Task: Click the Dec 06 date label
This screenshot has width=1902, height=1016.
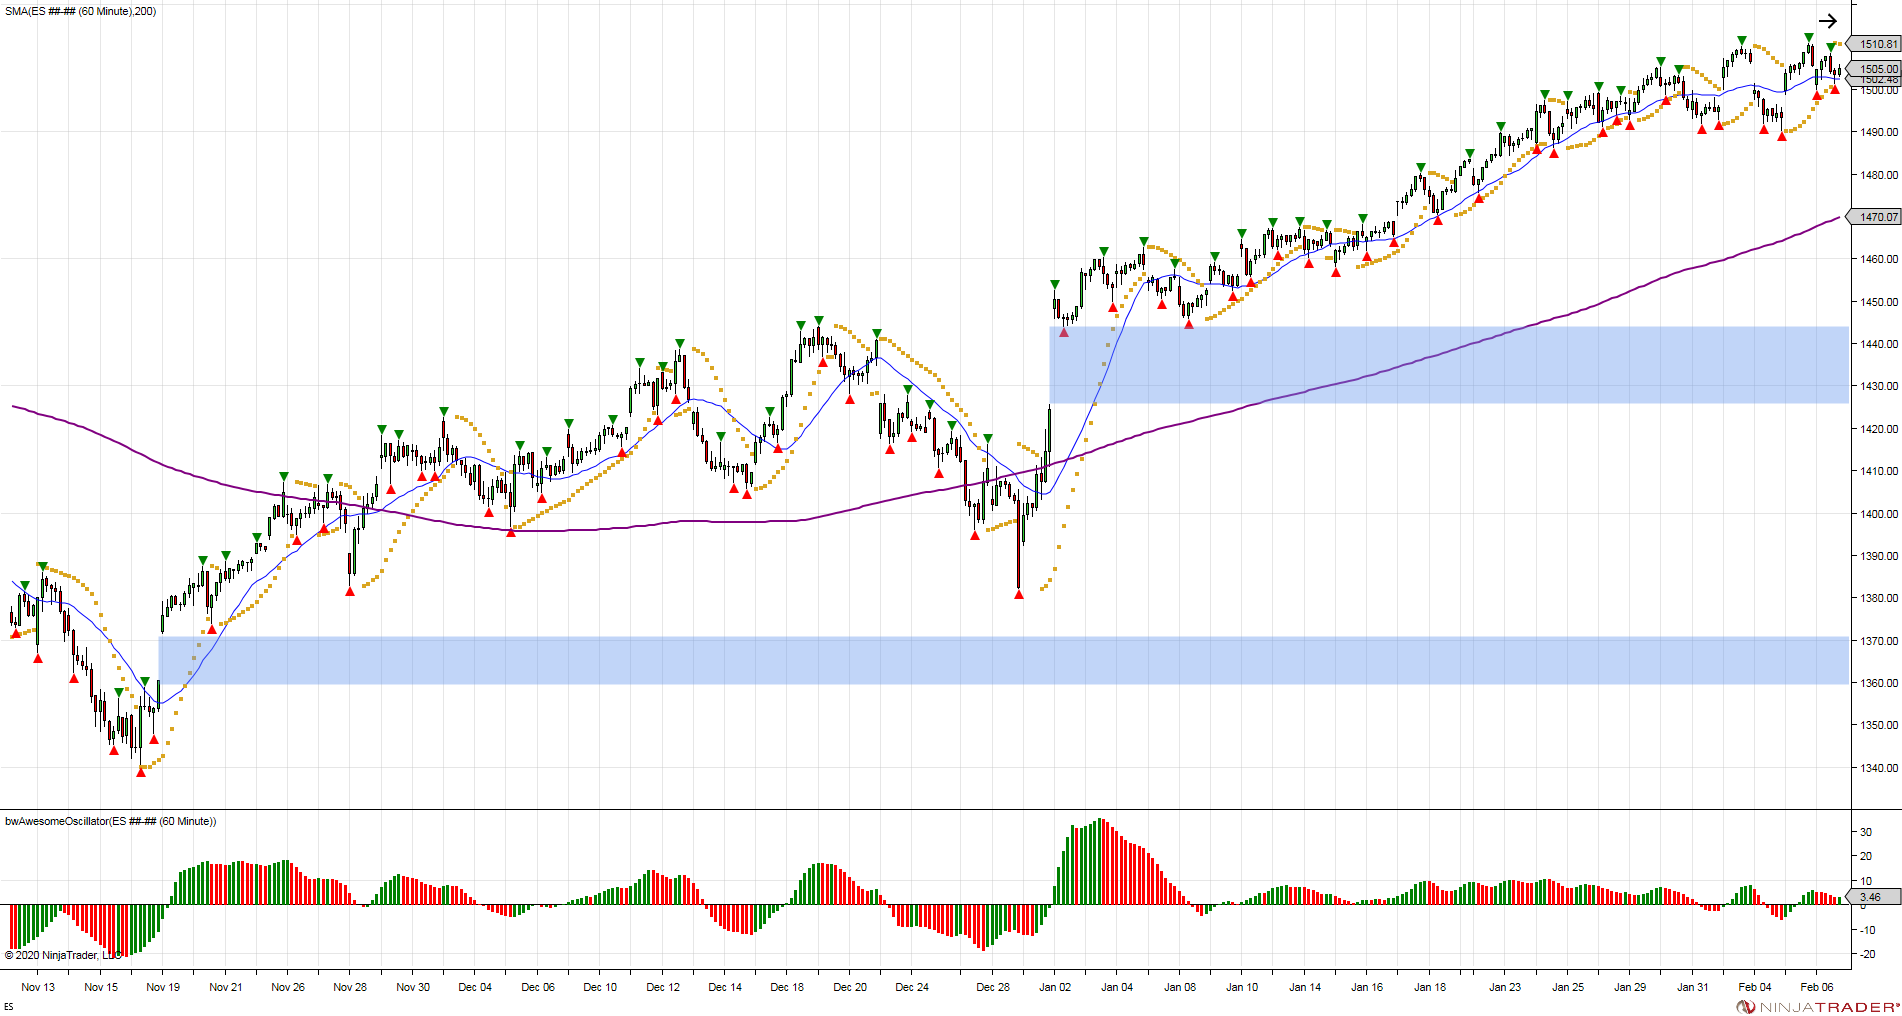Action: coord(538,987)
